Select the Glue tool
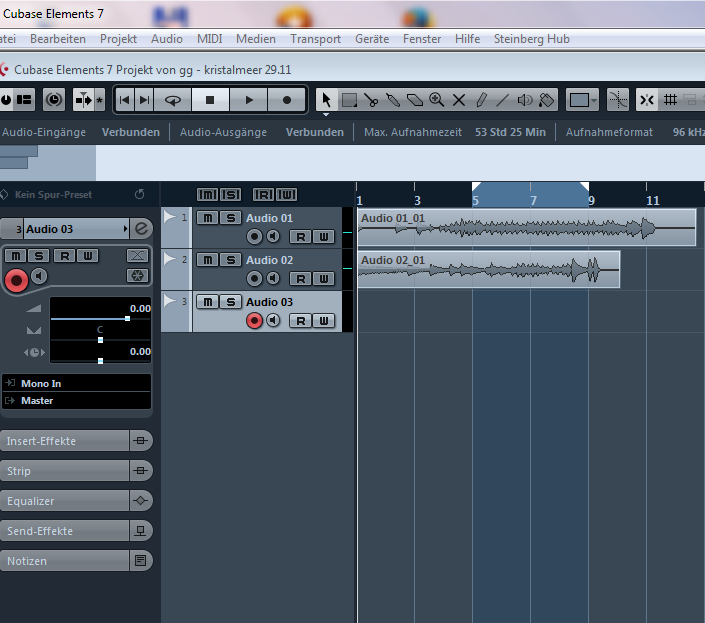This screenshot has width=705, height=623. pos(393,100)
